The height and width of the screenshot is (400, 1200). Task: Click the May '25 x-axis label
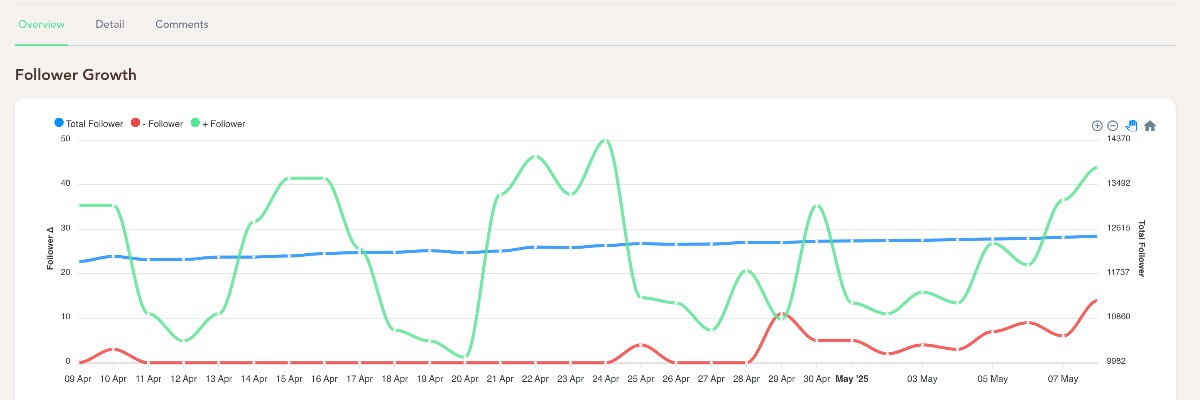click(x=852, y=379)
